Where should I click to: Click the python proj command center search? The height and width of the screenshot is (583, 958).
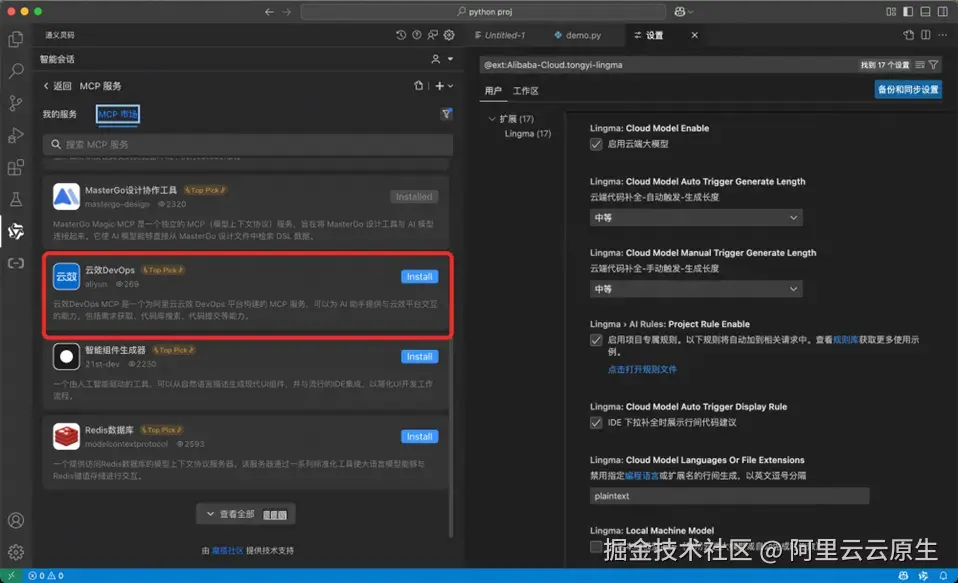point(483,12)
